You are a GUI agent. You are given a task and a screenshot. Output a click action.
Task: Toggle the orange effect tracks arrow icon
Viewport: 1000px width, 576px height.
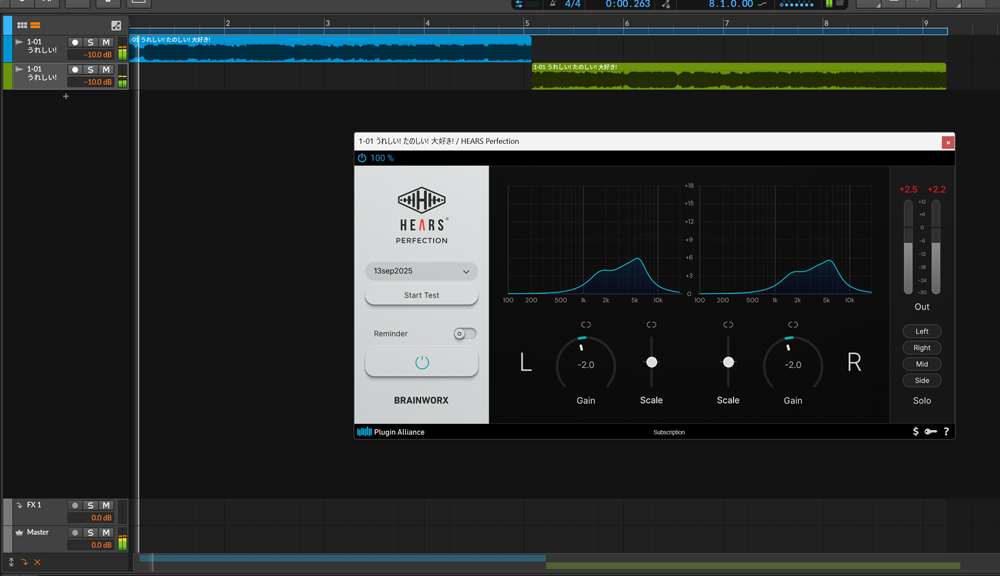pos(24,562)
